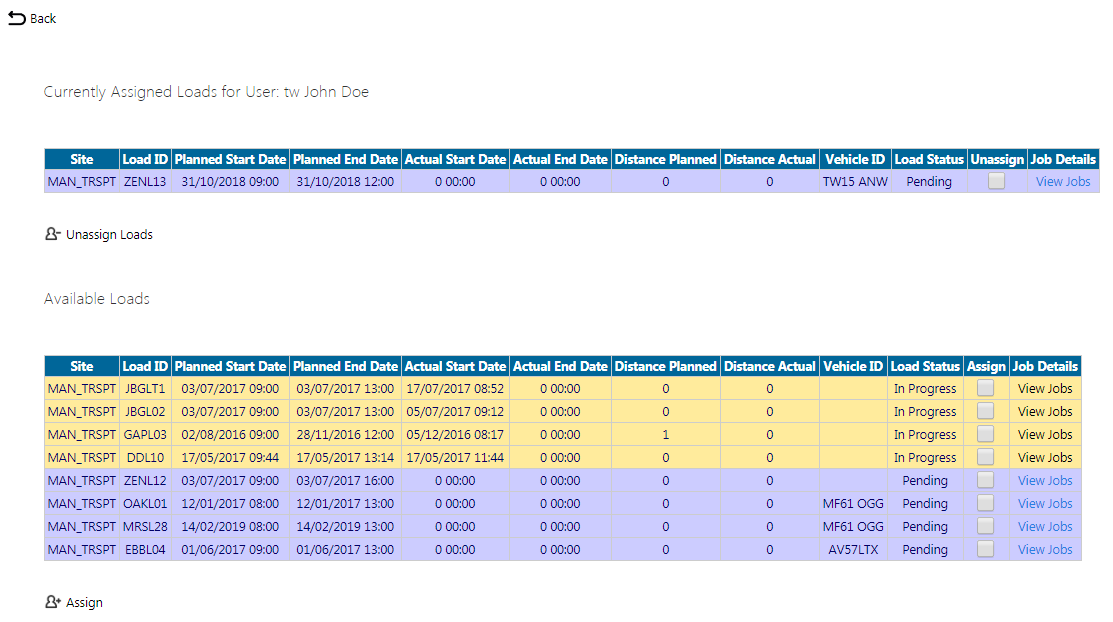
Task: Click planned end date 28/11/2016 12:00
Action: (345, 435)
